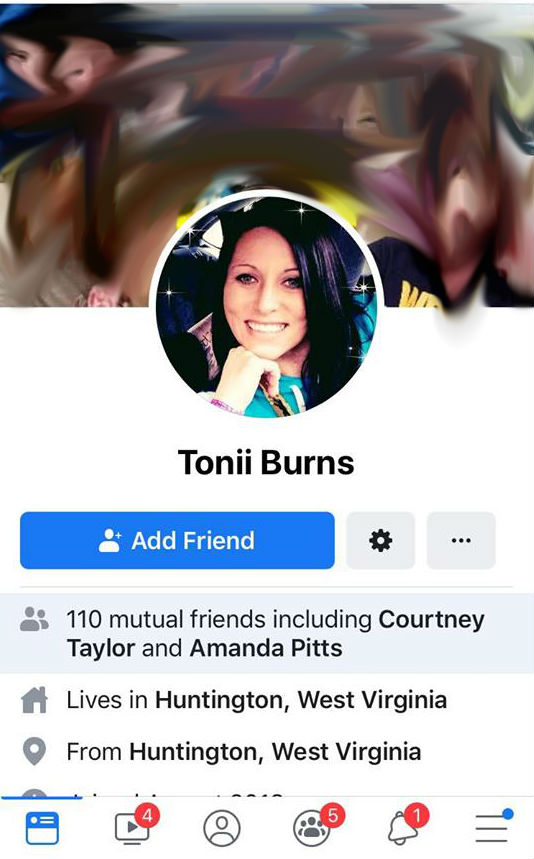Image resolution: width=534 pixels, height=859 pixels.
Task: Open the hamburger menu icon
Action: click(492, 827)
